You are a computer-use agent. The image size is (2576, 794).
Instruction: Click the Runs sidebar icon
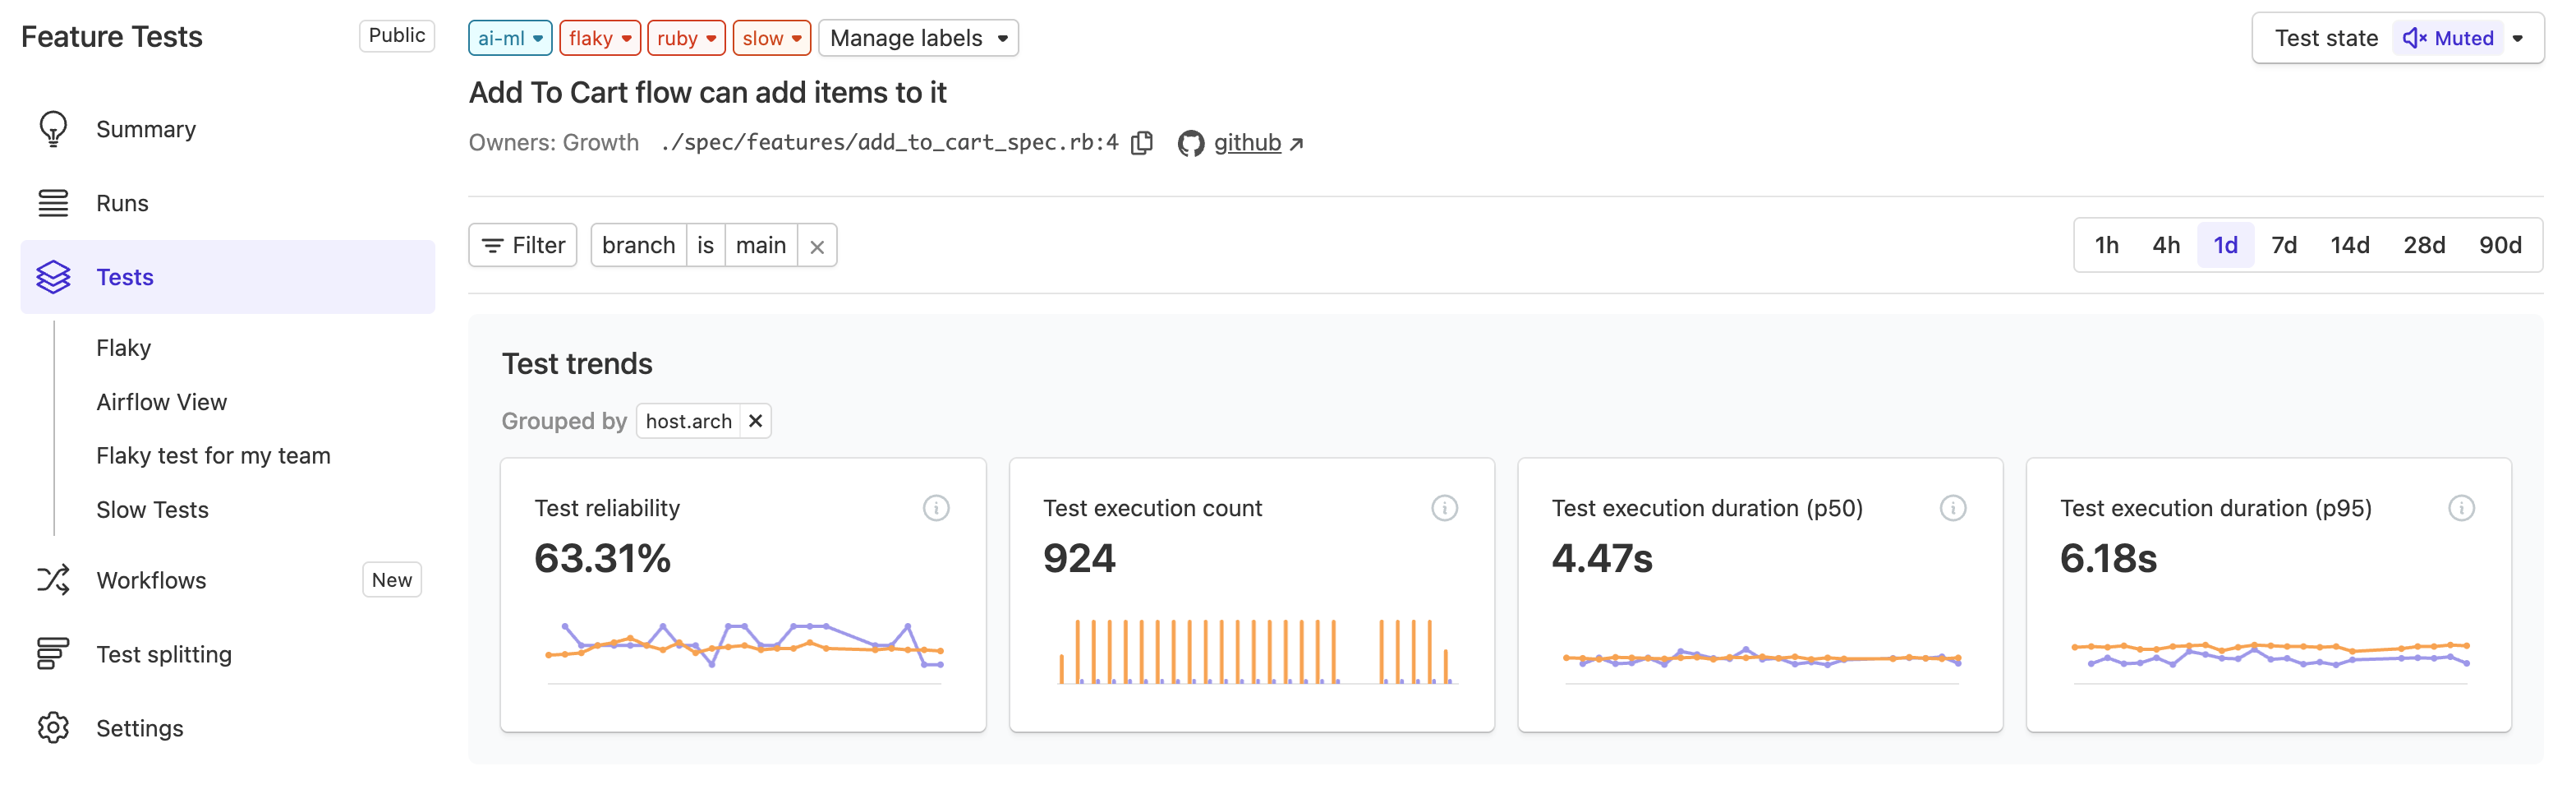(53, 202)
